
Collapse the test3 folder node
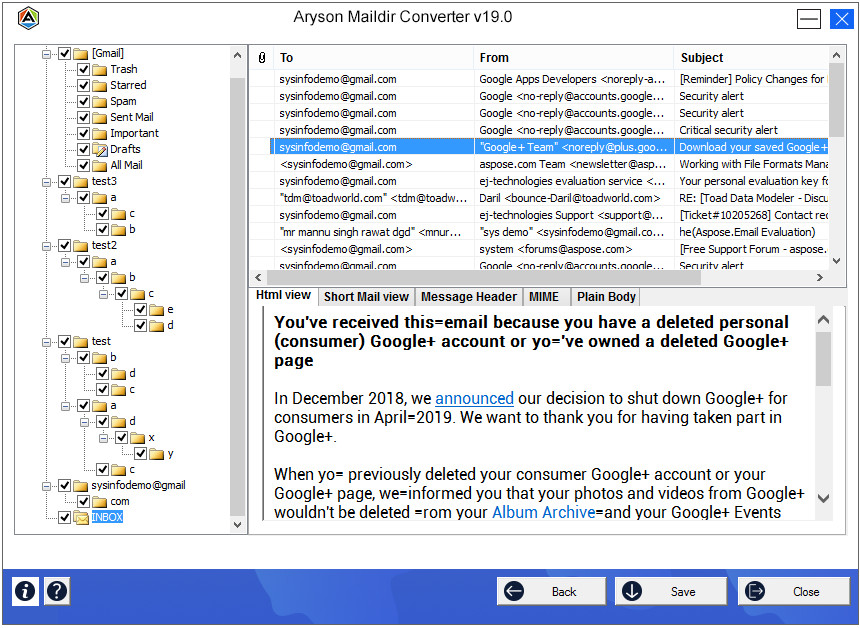pyautogui.click(x=46, y=181)
